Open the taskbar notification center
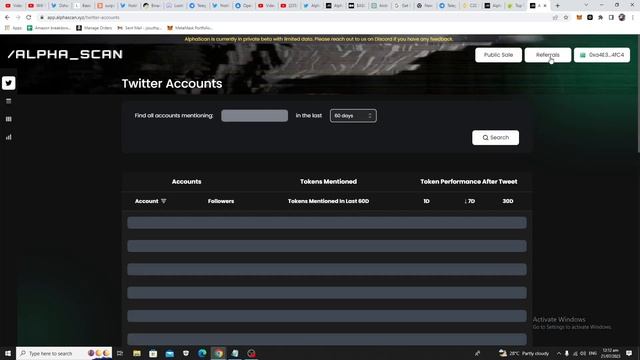Screen dimensions: 640x360 click(629, 353)
